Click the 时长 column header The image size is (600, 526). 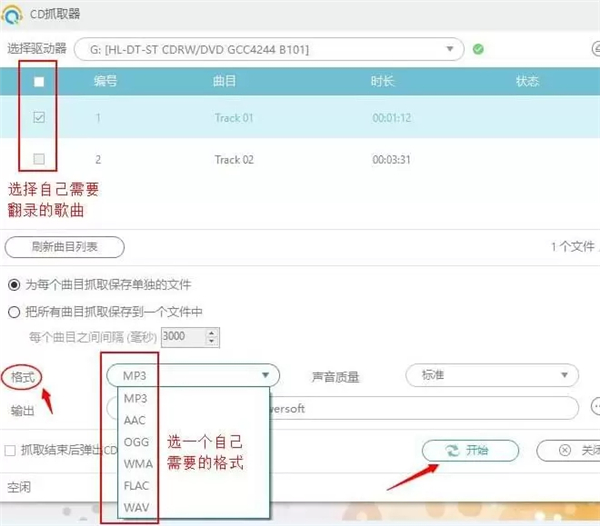click(382, 81)
